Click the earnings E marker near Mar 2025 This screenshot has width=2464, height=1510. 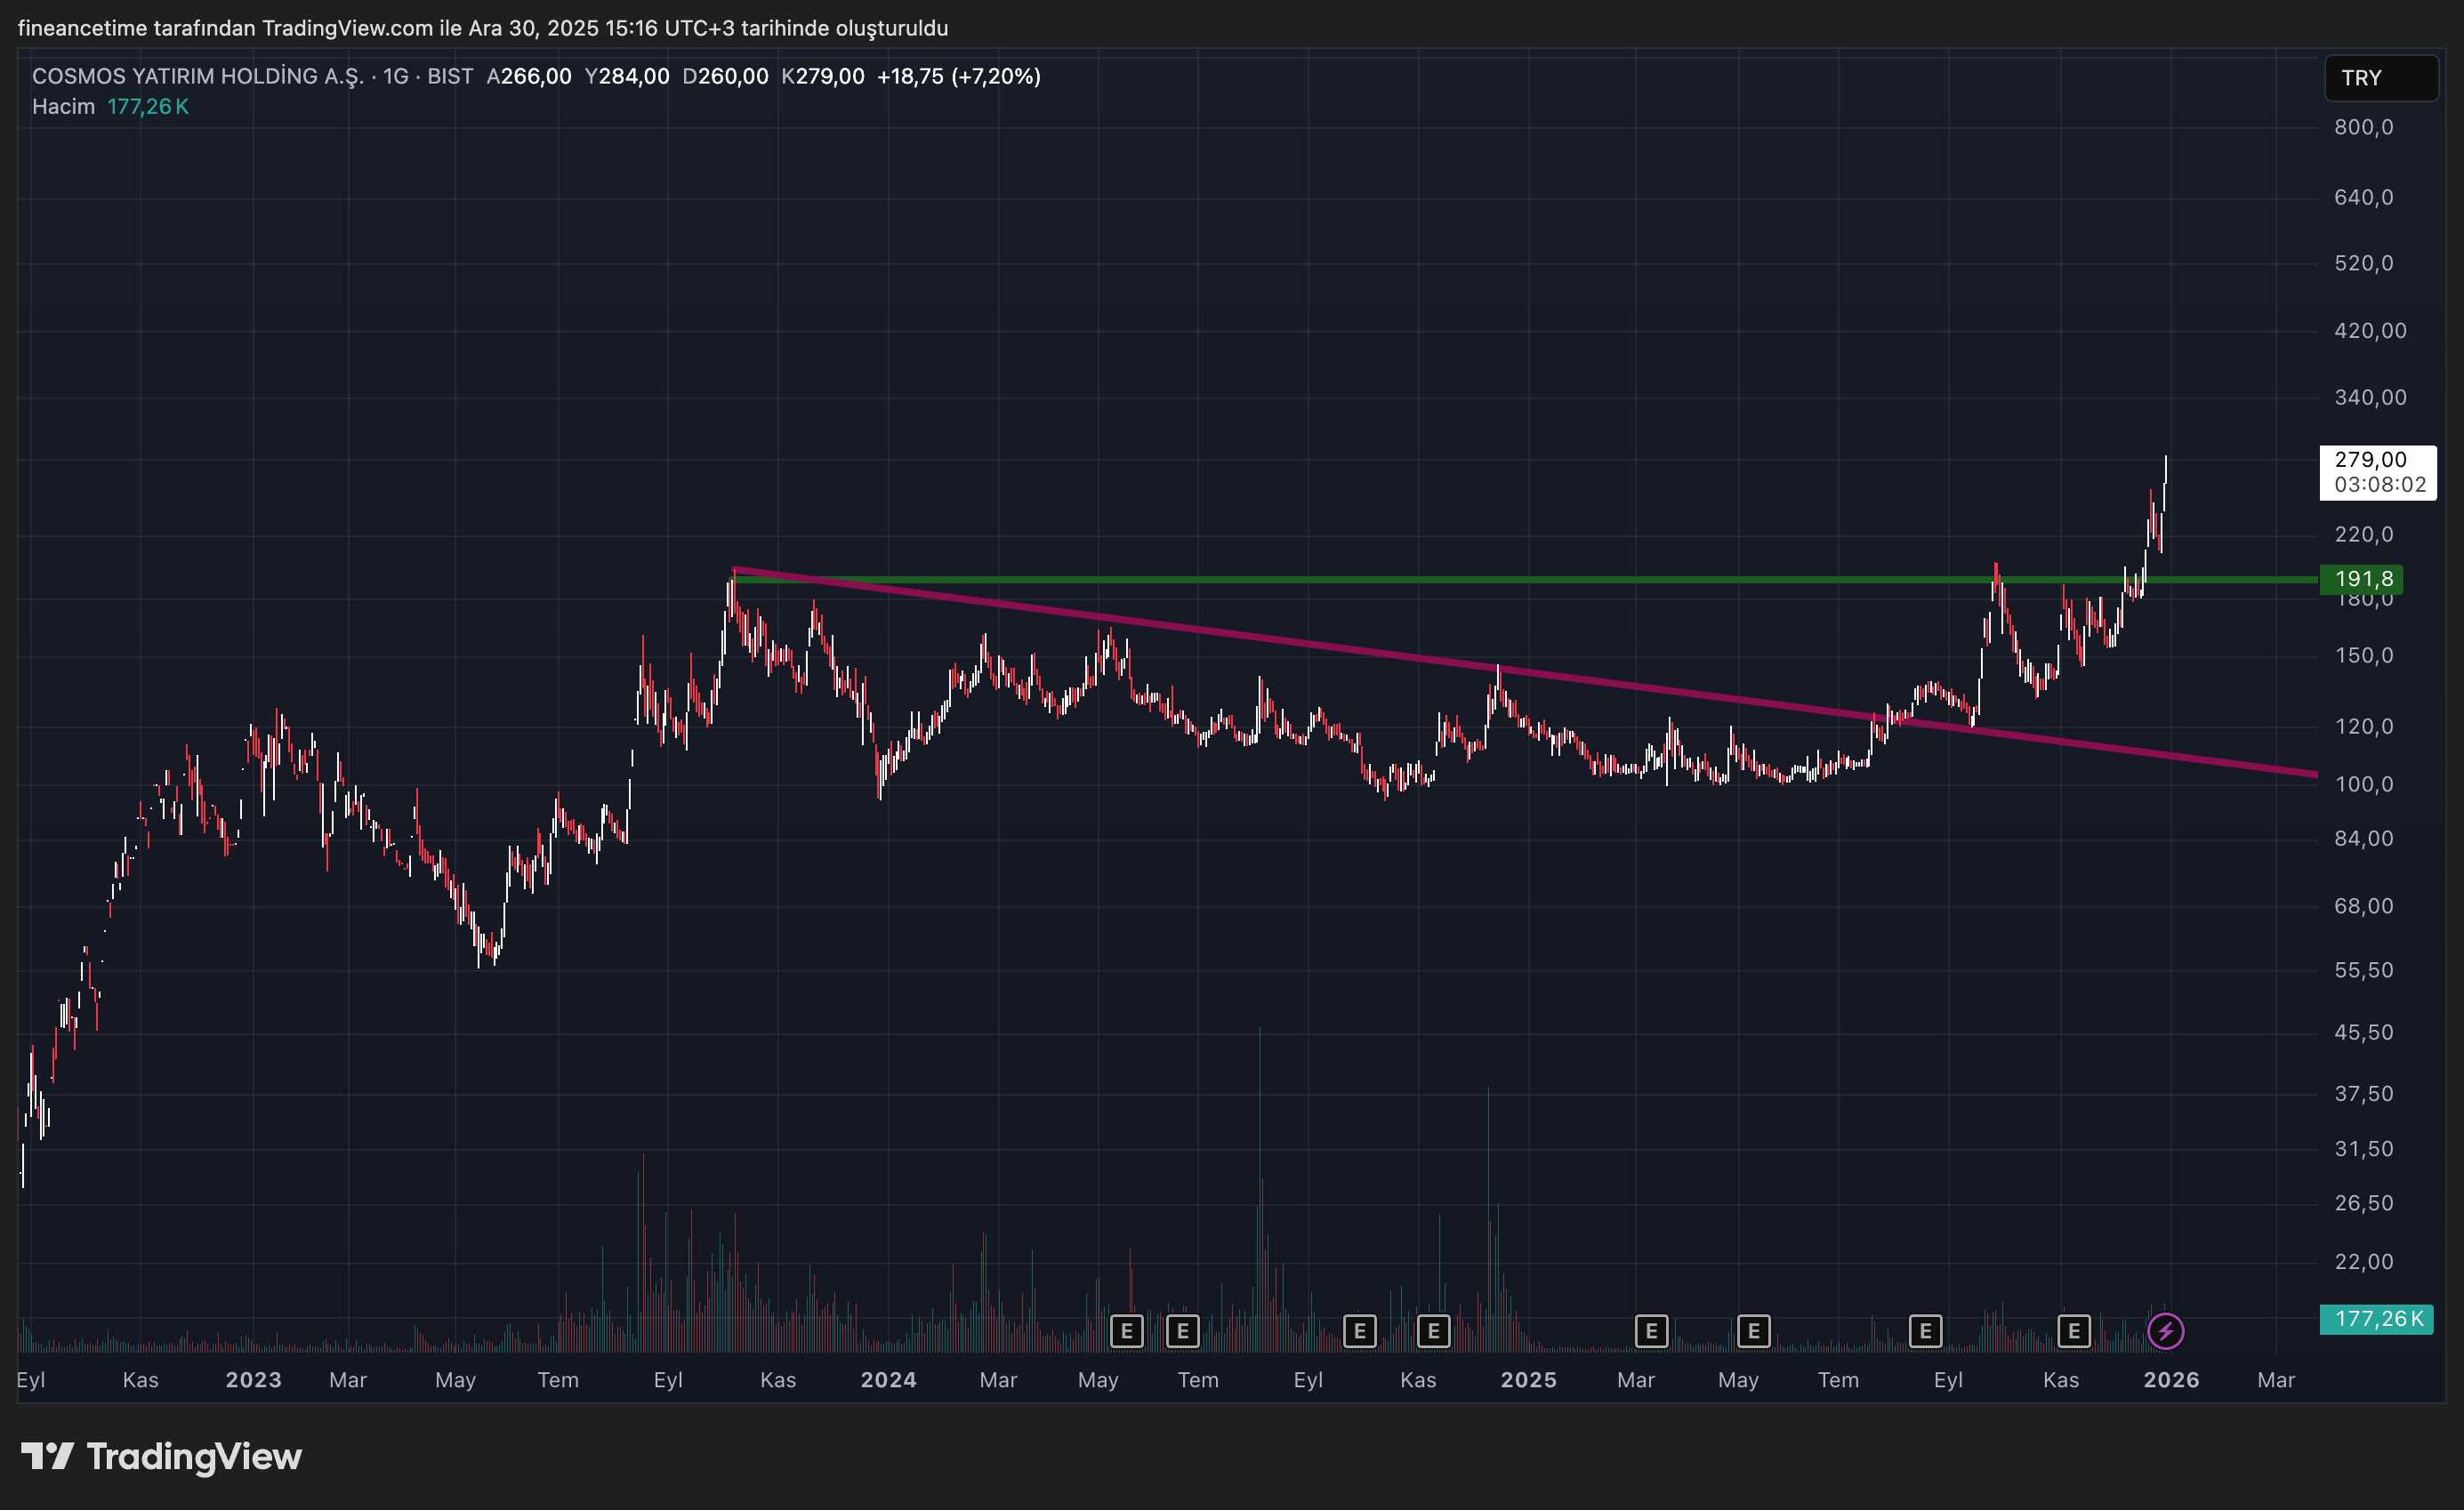tap(1650, 1330)
